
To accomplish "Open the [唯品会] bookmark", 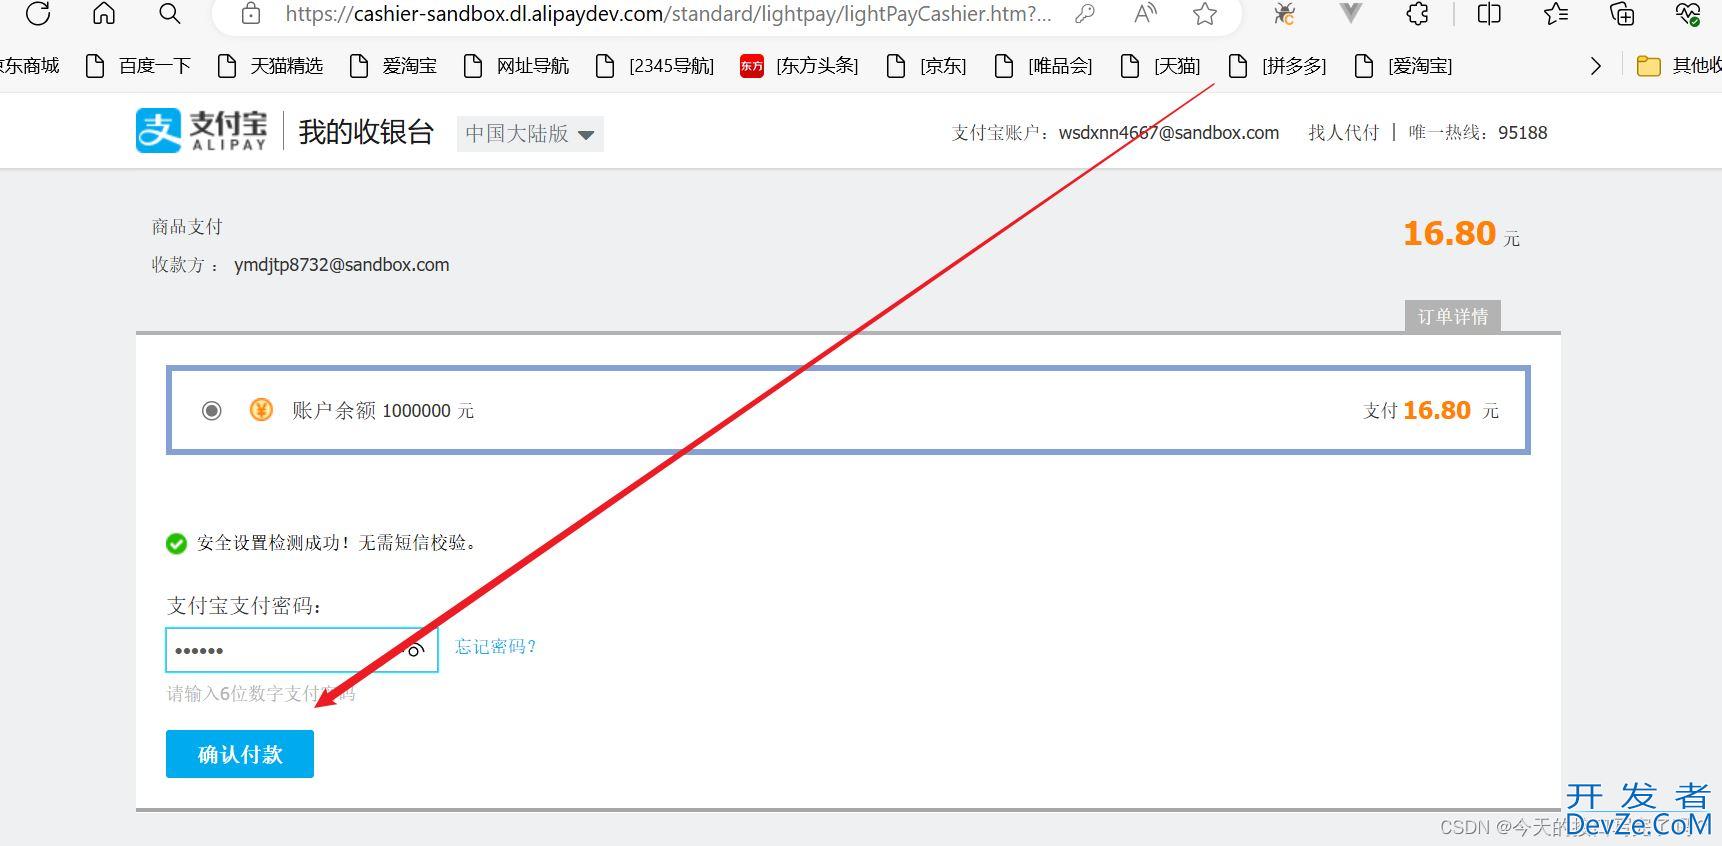I will point(1043,66).
